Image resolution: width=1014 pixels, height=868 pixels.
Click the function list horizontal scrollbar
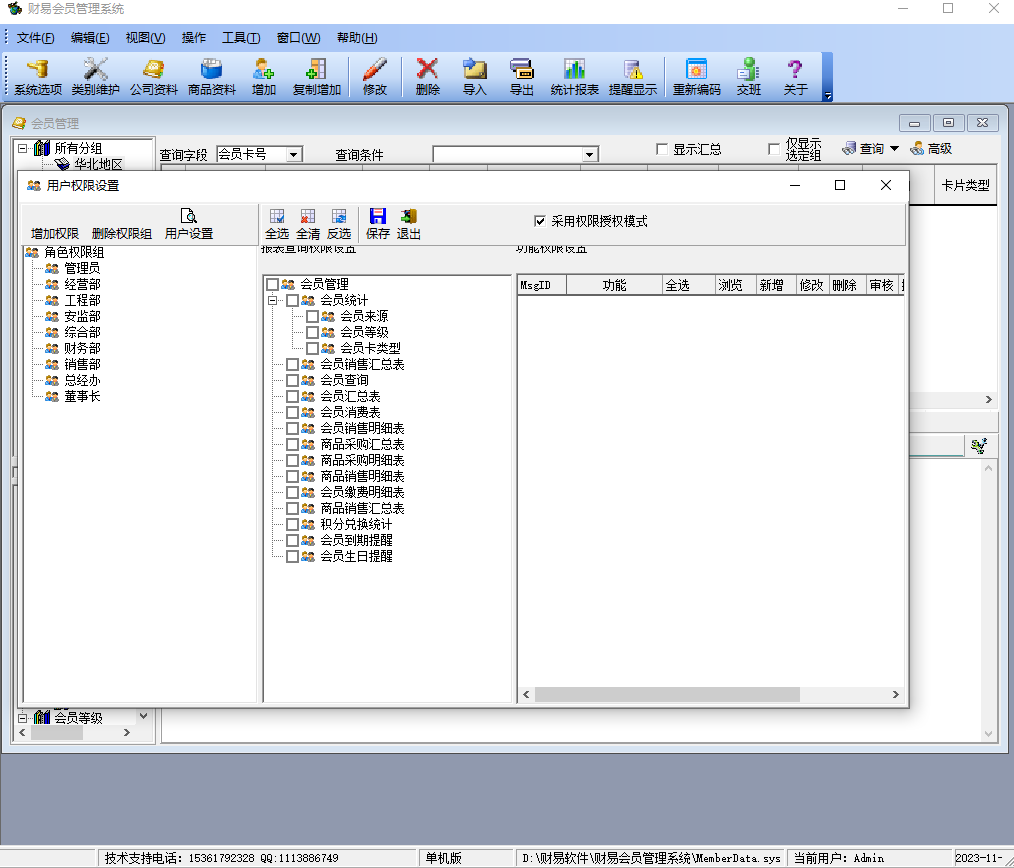[710, 695]
